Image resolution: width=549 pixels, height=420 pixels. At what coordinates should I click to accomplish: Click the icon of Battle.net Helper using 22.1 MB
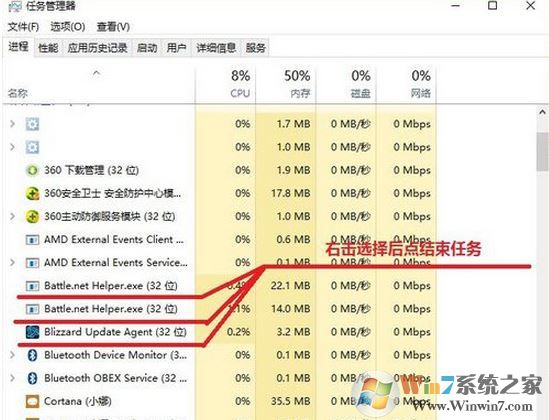point(33,286)
